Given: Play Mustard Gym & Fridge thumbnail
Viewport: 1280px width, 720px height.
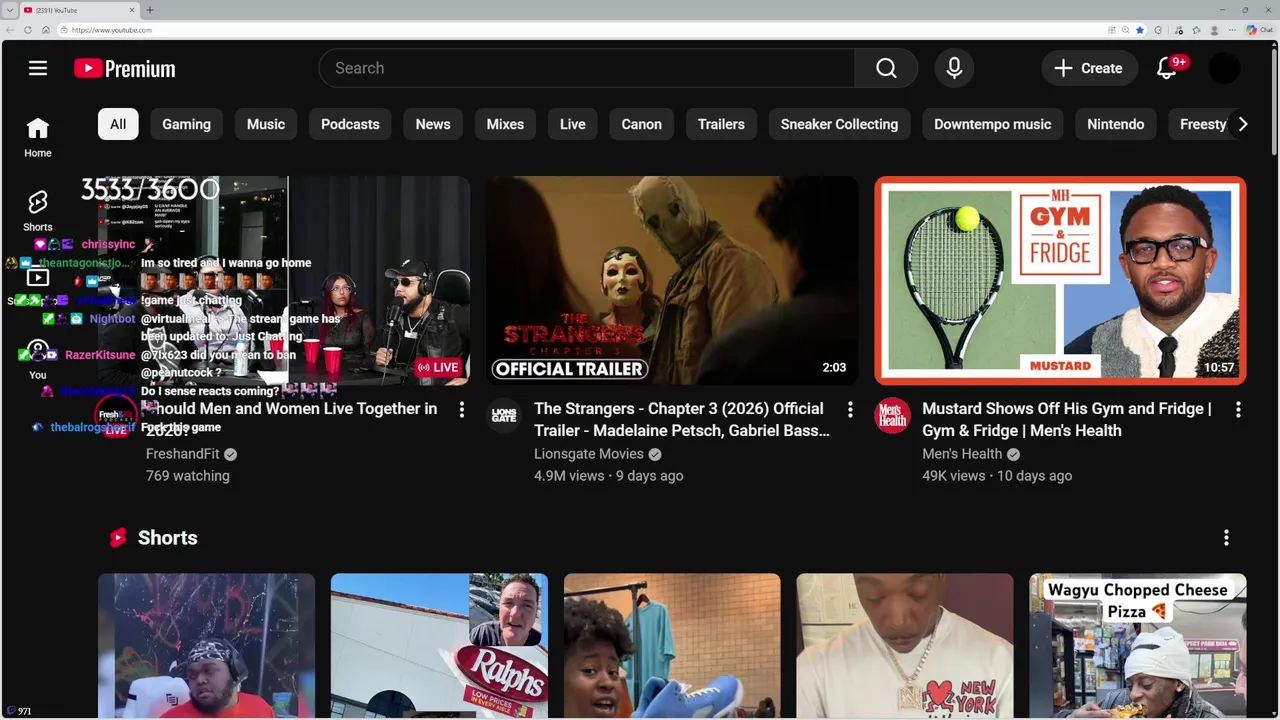Looking at the screenshot, I should coord(1061,281).
